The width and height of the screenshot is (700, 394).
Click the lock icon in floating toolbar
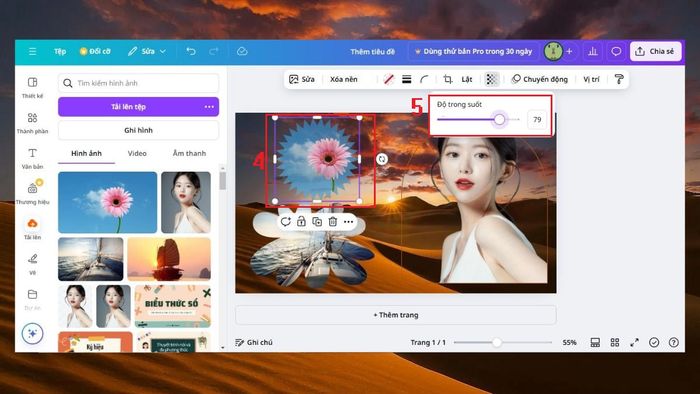[301, 221]
